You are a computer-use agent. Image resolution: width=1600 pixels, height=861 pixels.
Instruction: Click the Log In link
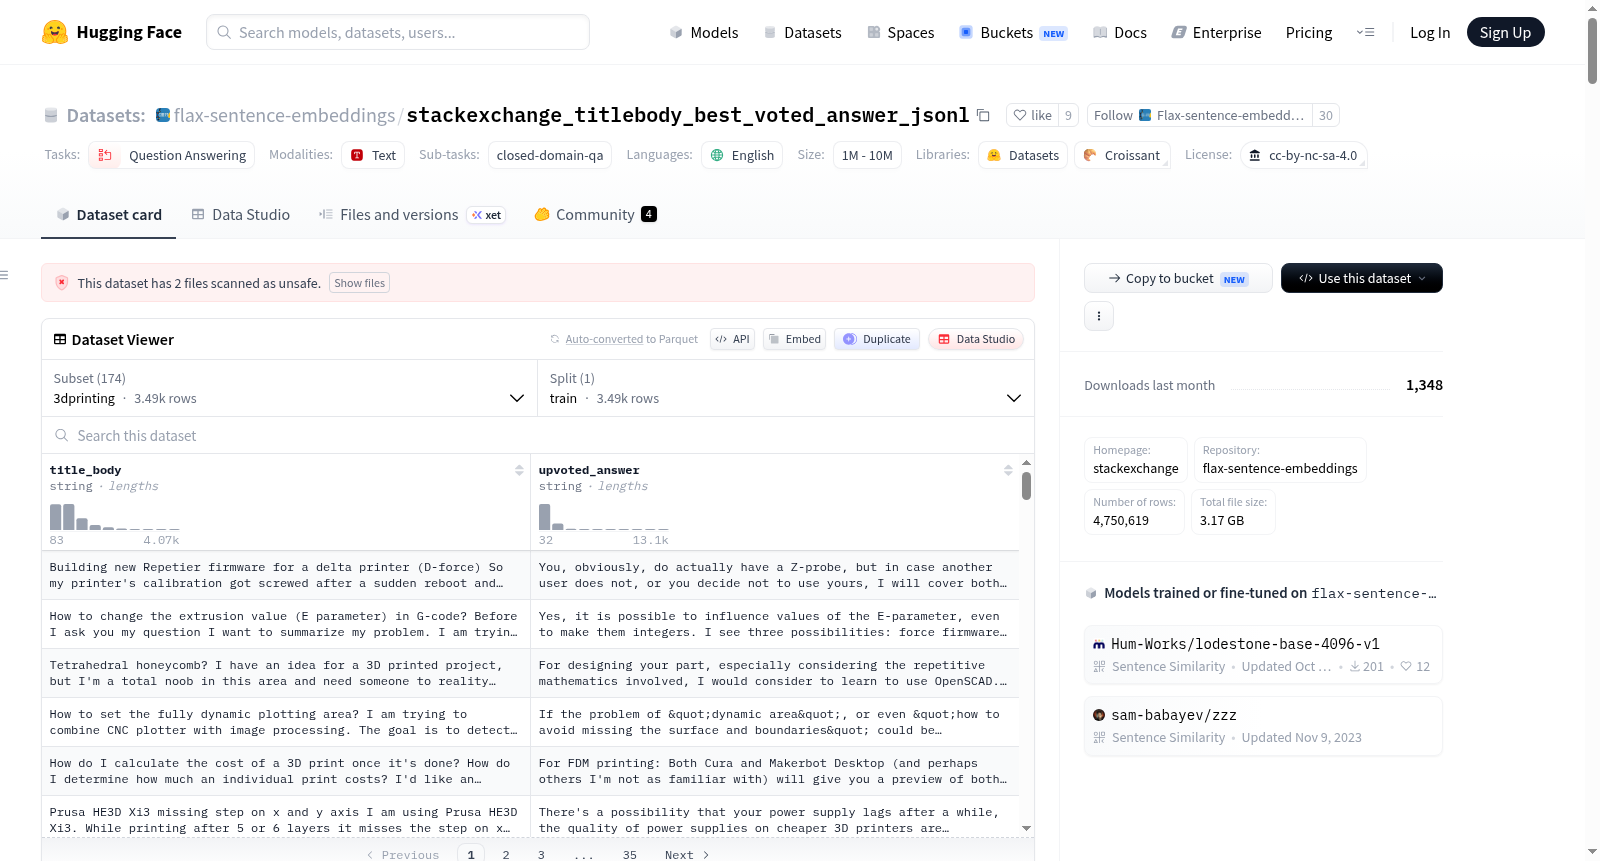[x=1430, y=32]
